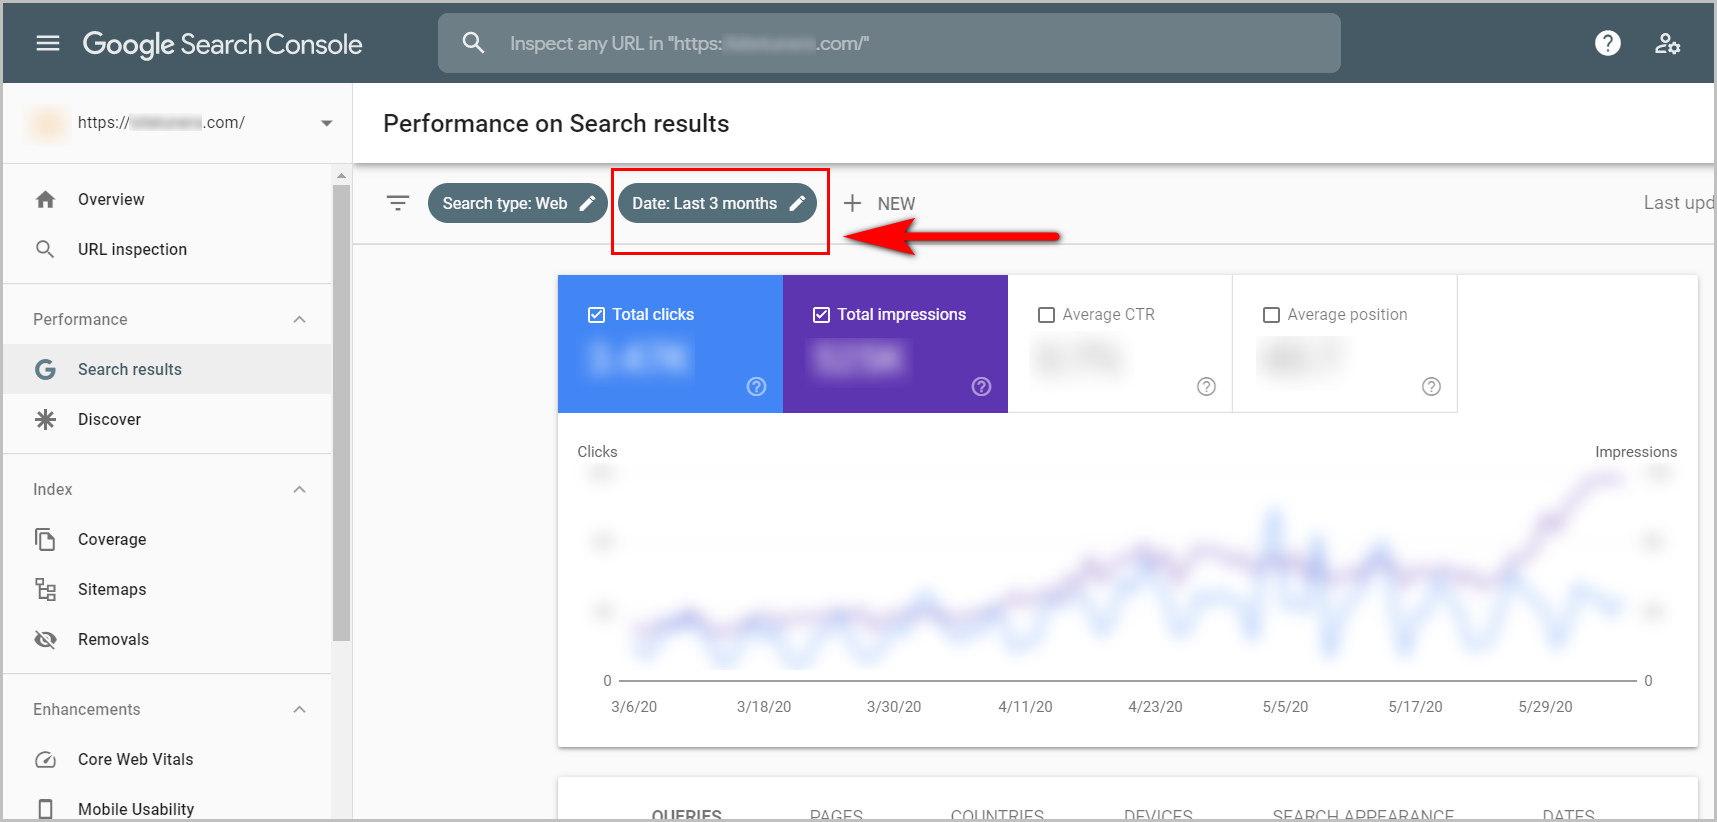Enable the Average position checkbox
Screen dimensions: 1717x822
(1271, 315)
